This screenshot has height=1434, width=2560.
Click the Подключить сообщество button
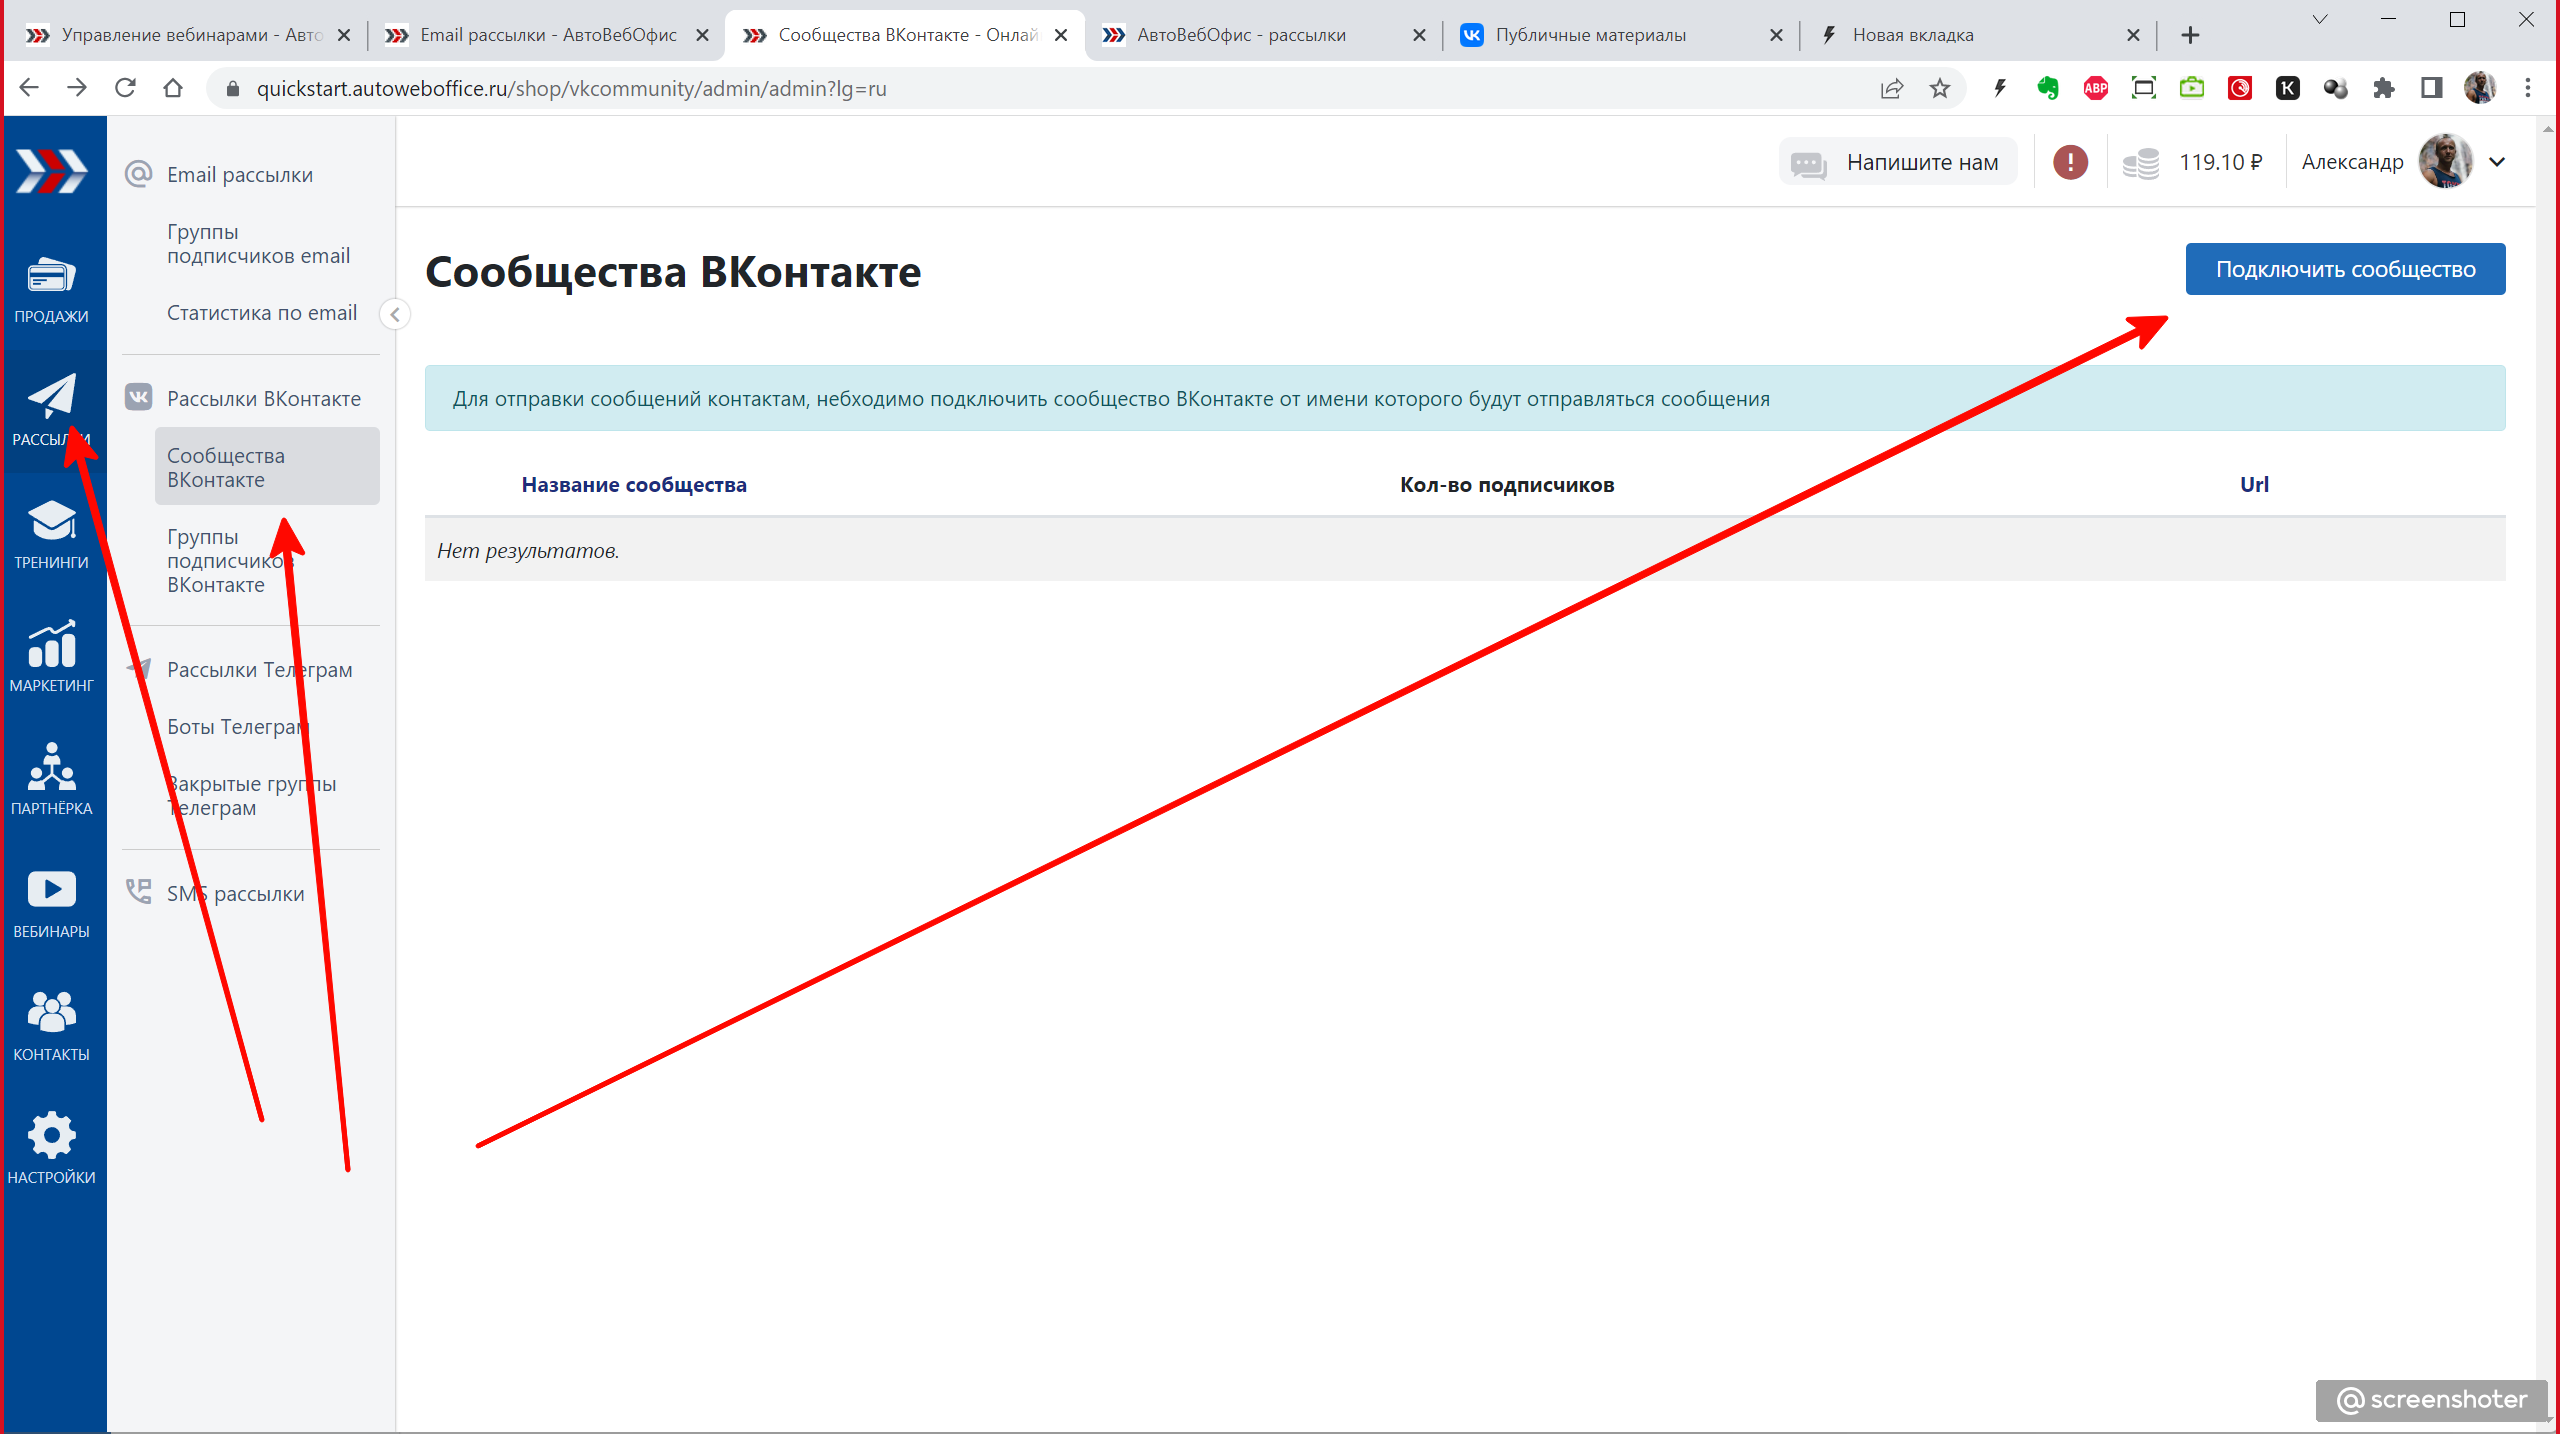point(2344,269)
